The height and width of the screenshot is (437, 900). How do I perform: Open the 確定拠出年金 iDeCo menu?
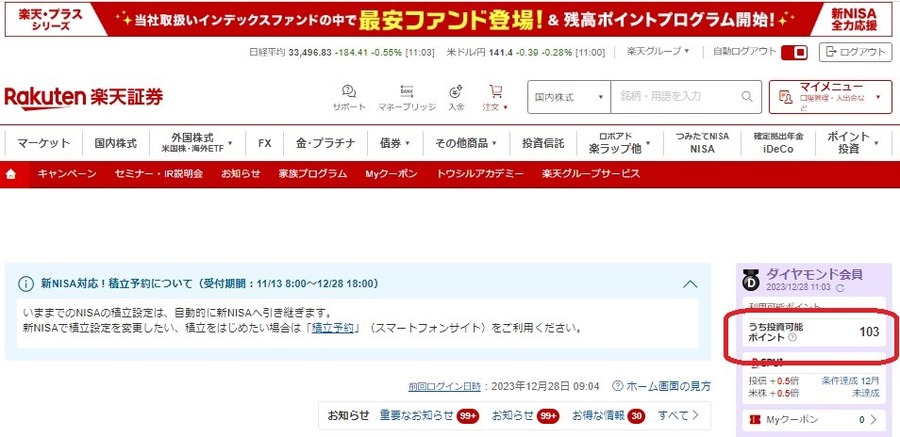tap(778, 144)
